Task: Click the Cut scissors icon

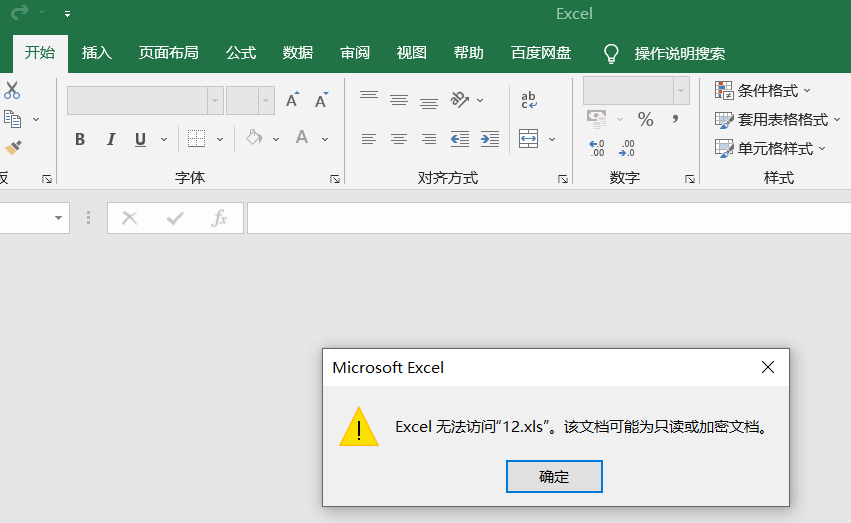Action: coord(12,90)
